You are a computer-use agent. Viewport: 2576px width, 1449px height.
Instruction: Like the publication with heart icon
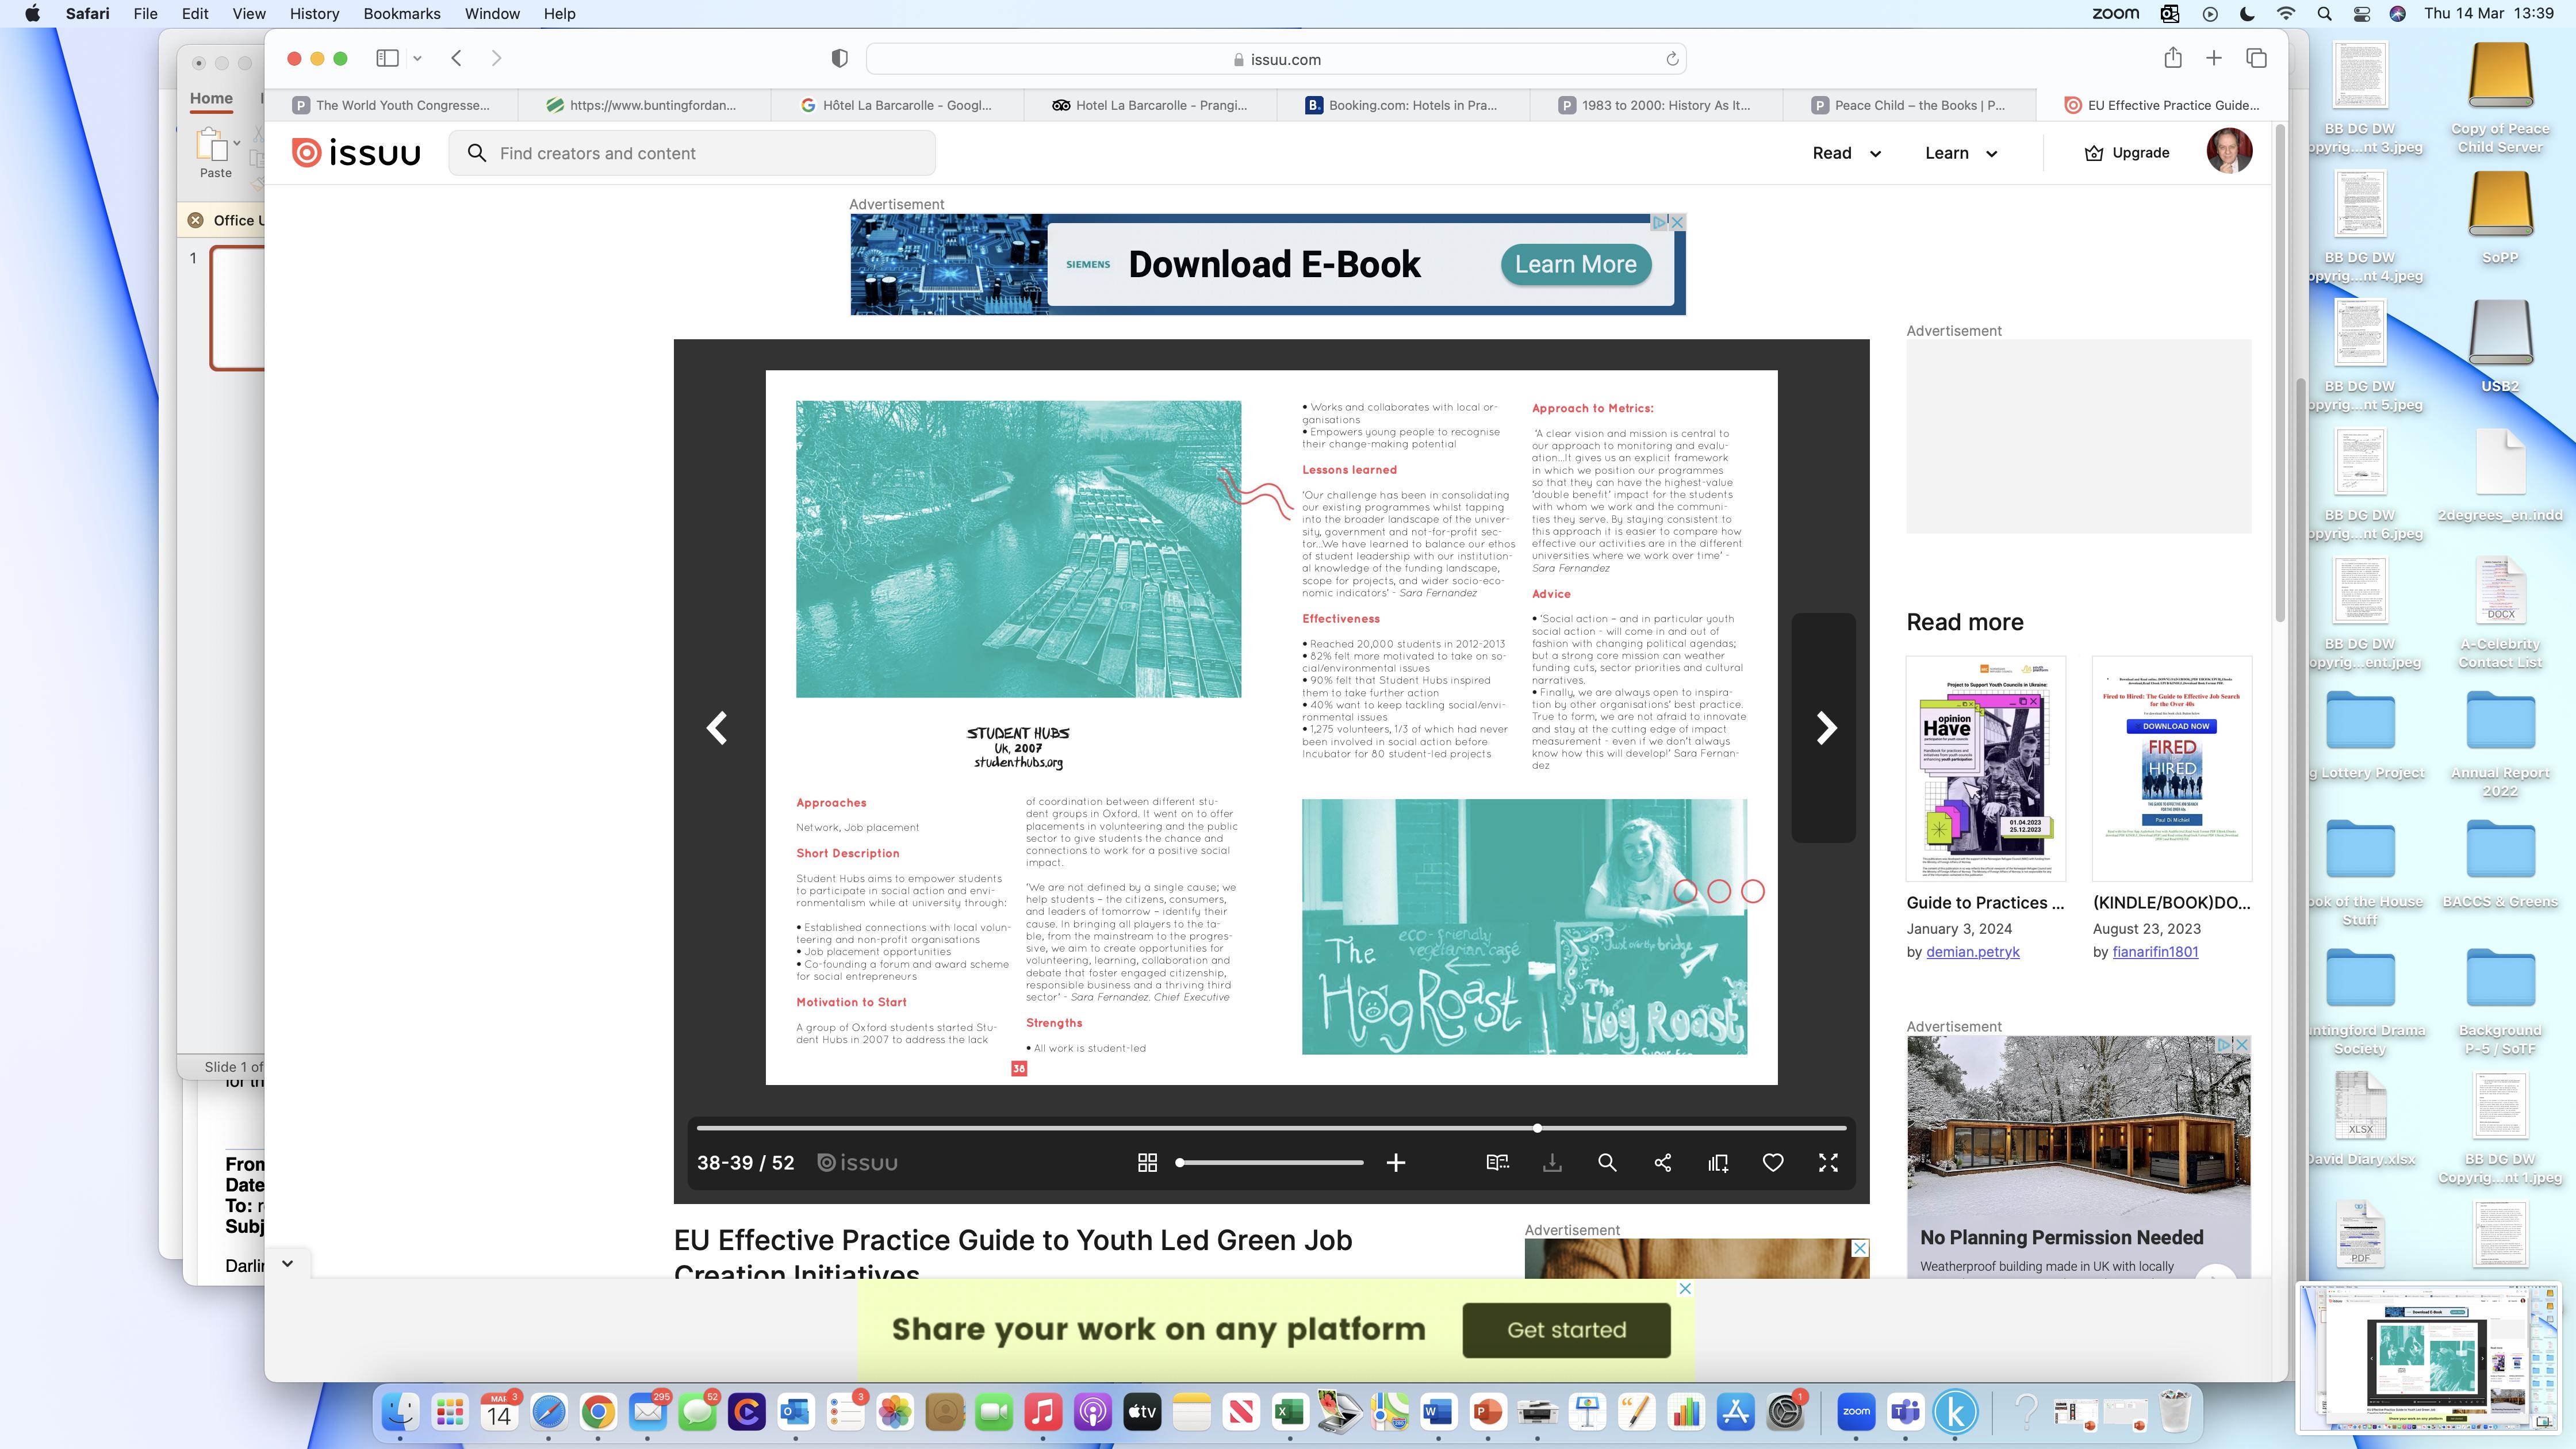point(1772,1162)
